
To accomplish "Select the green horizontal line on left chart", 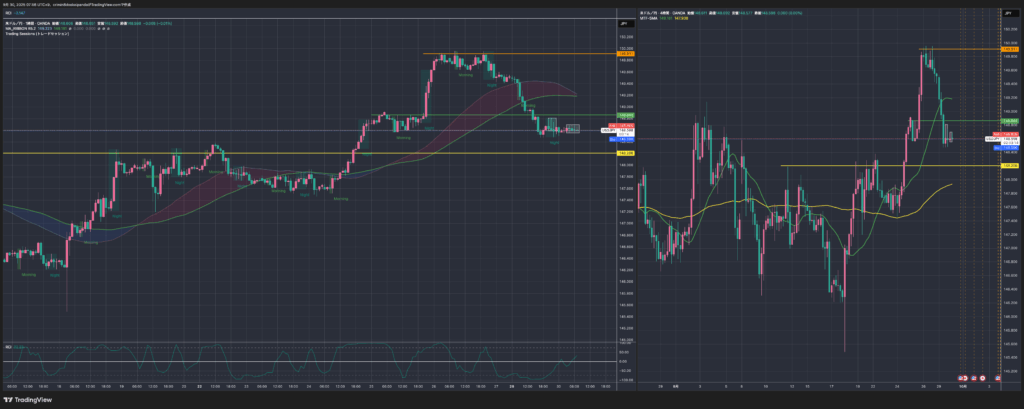I will point(560,115).
